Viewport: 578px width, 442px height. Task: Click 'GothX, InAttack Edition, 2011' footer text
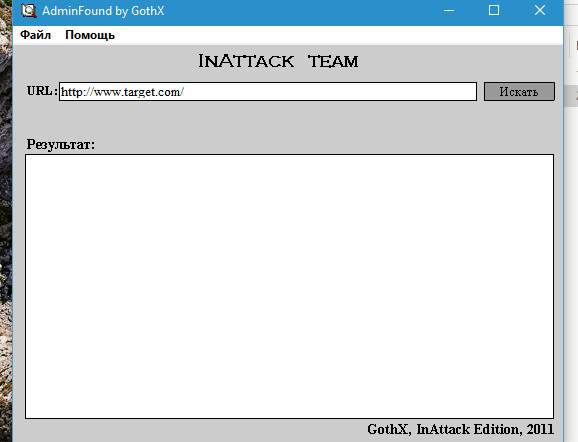tap(460, 429)
